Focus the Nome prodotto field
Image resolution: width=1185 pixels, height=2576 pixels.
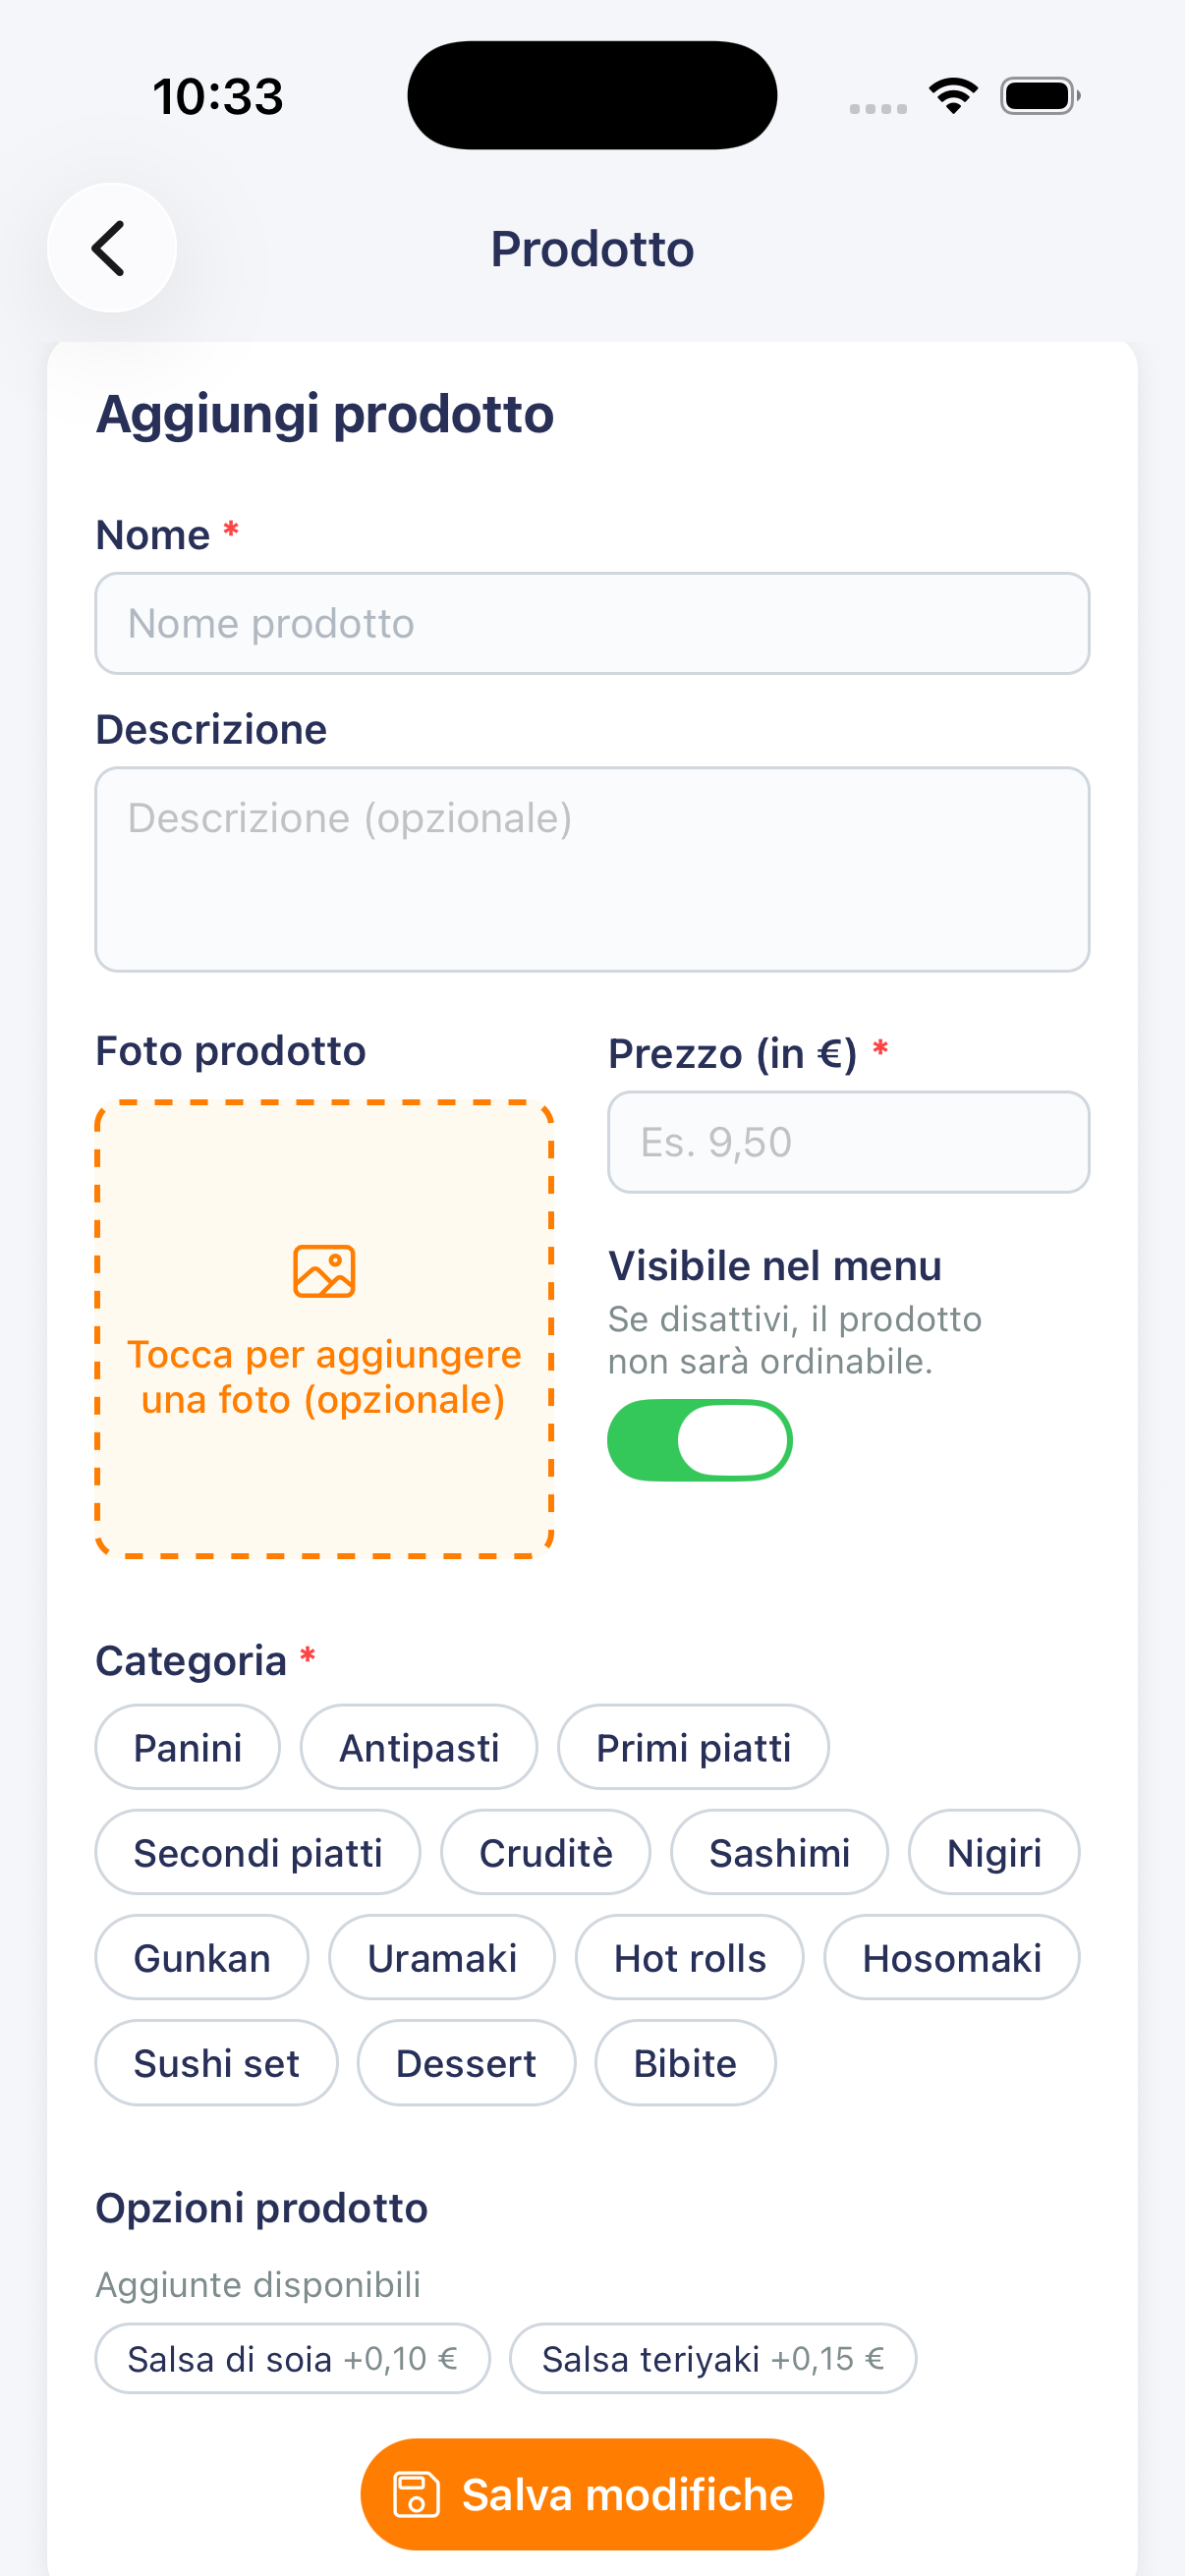tap(592, 623)
